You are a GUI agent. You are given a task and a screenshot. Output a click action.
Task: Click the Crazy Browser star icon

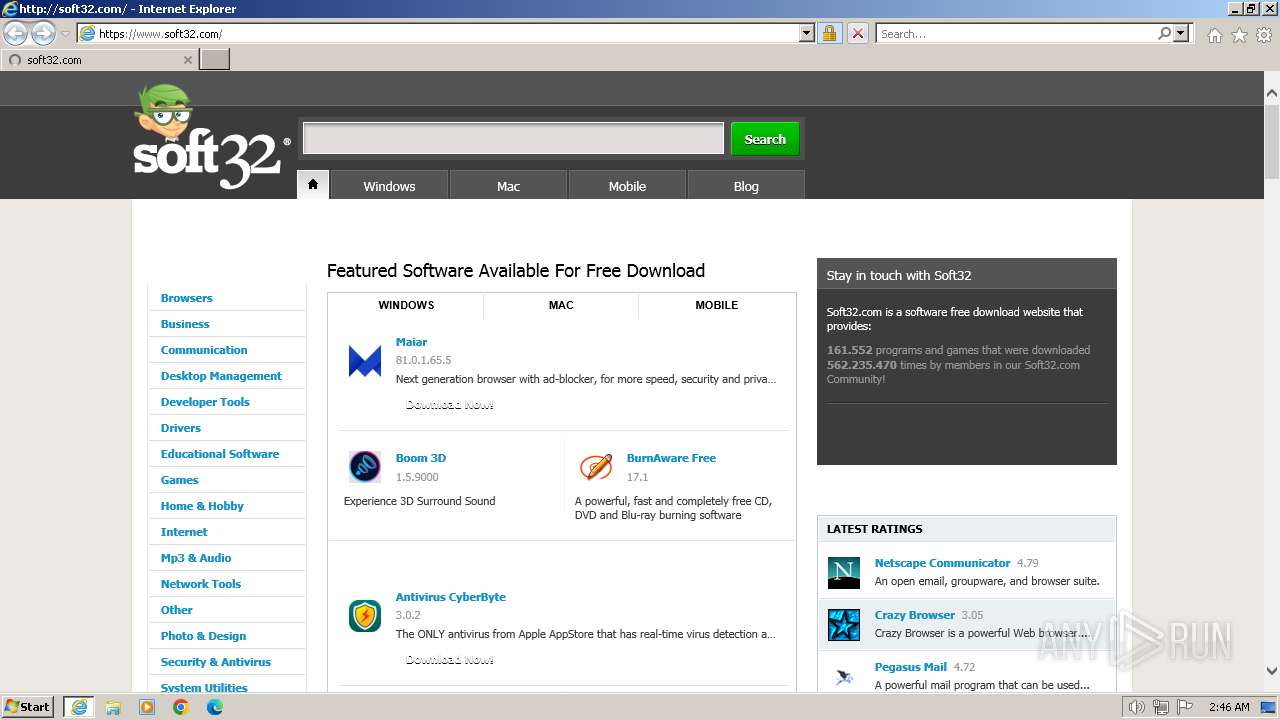pos(844,625)
